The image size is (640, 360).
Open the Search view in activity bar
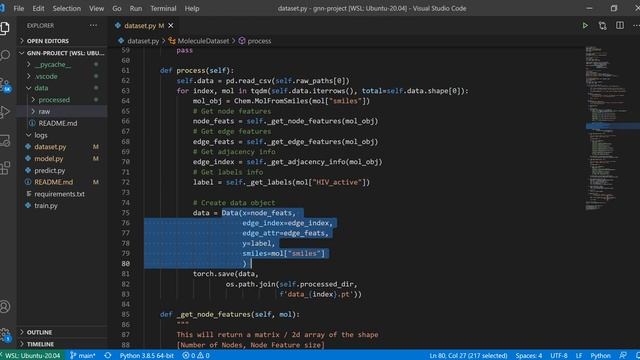point(5,56)
